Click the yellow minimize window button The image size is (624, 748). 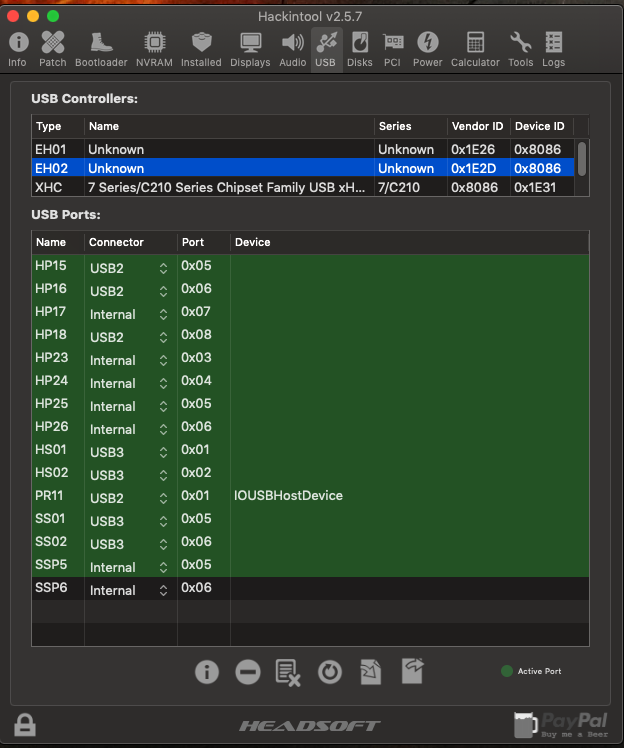33,16
